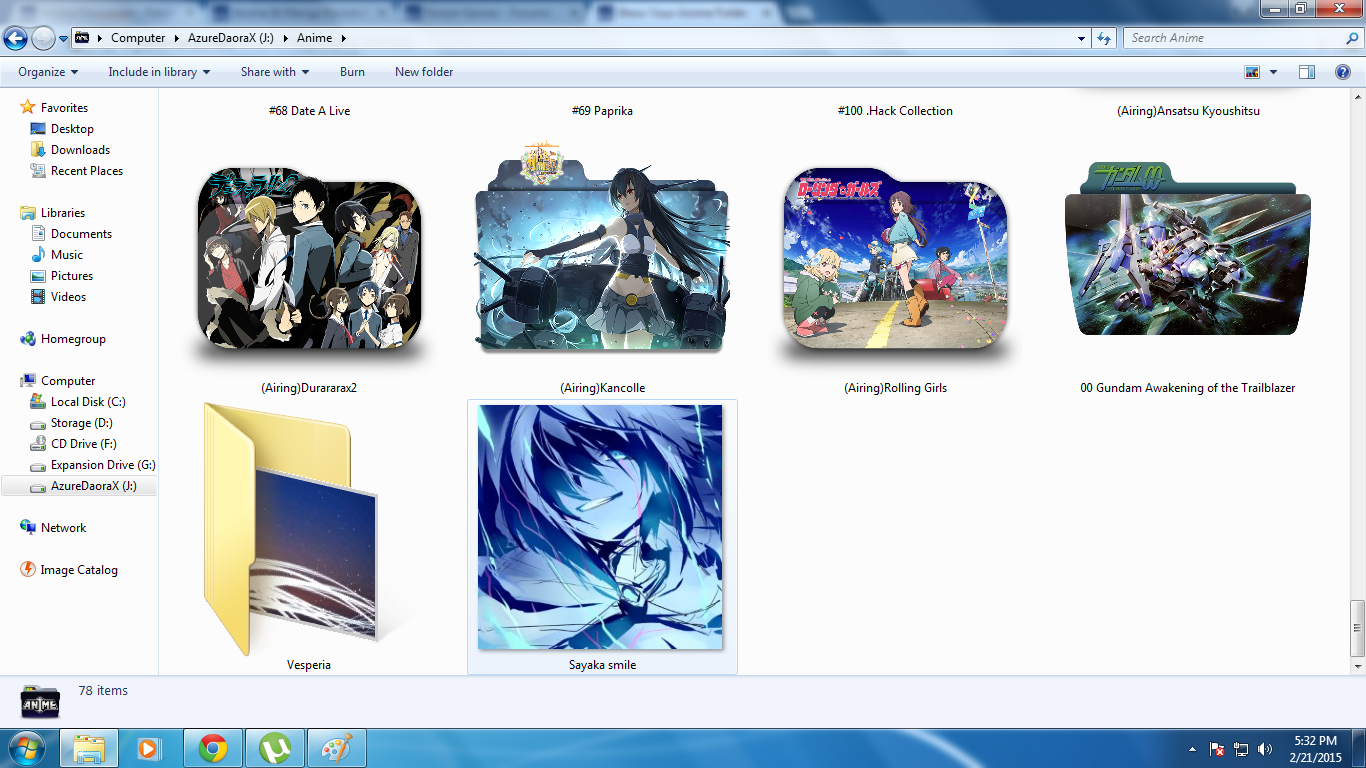
Task: Select the Sayaka smile image thumbnail
Action: tap(600, 527)
